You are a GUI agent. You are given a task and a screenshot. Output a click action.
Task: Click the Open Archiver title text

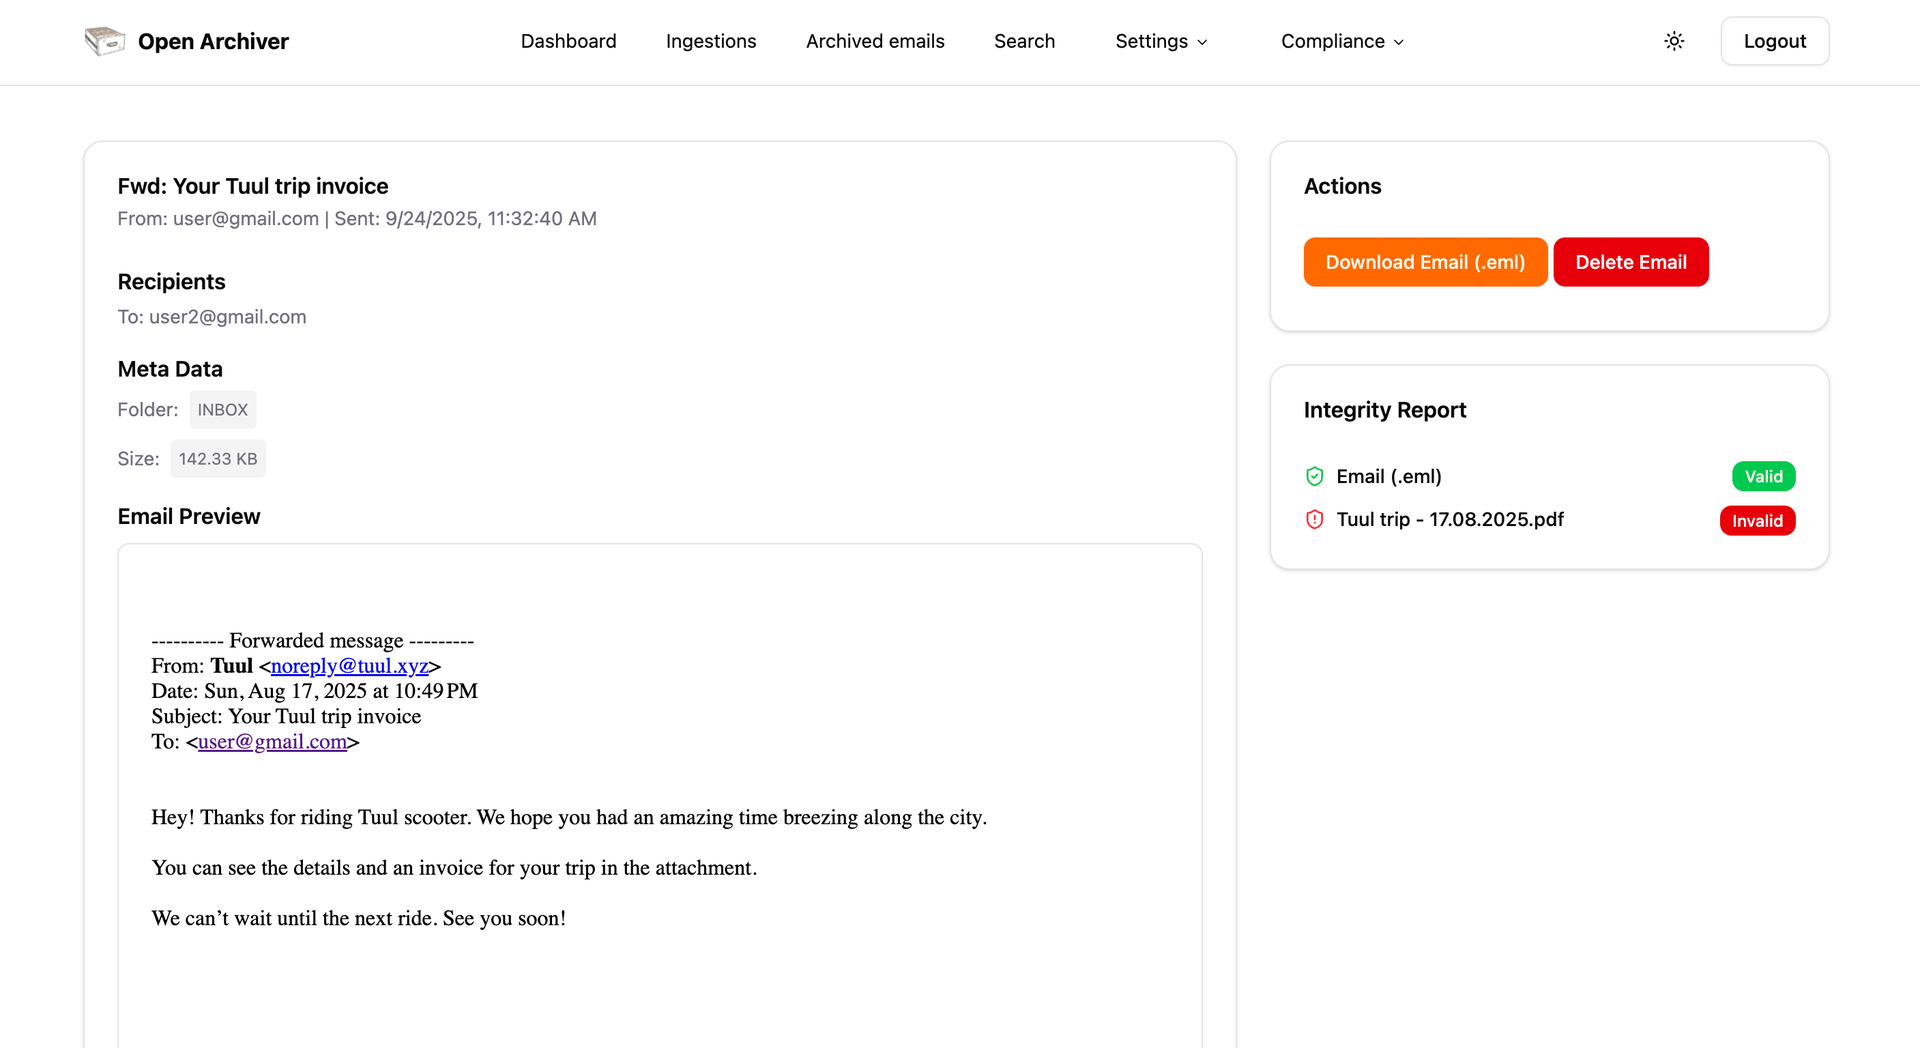pyautogui.click(x=213, y=41)
